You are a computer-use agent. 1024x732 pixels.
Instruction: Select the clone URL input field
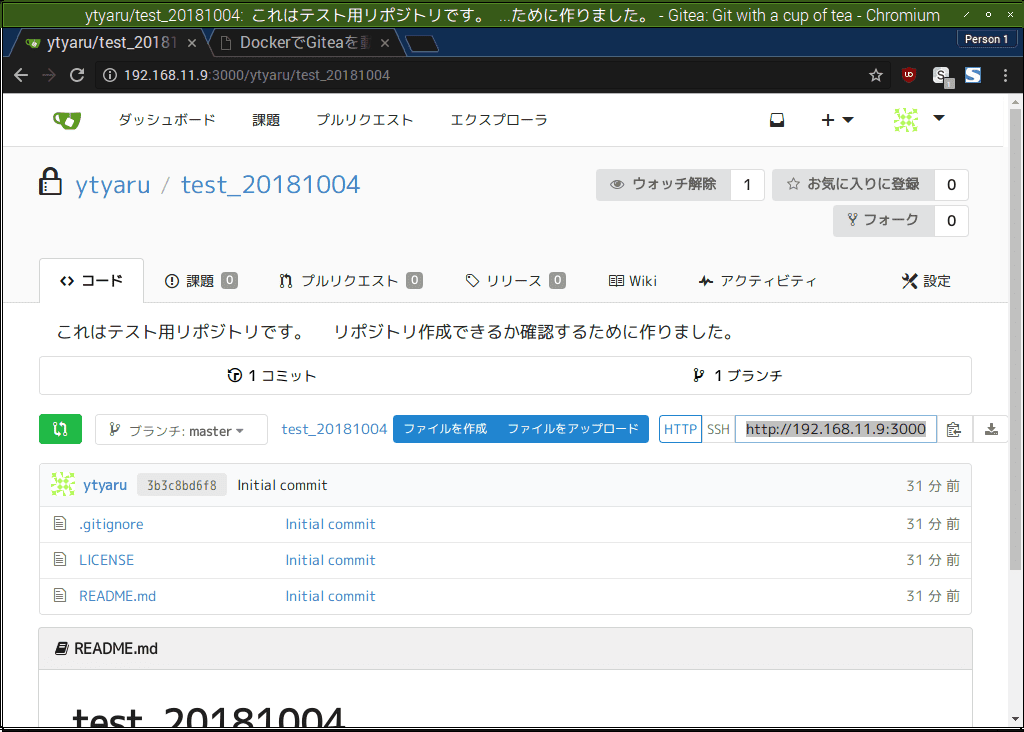tap(835, 428)
